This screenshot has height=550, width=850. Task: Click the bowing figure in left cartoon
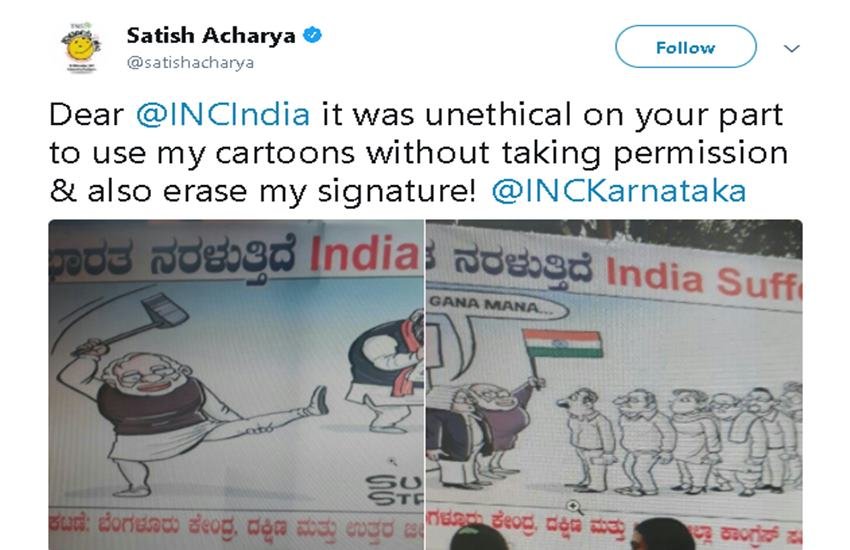tap(386, 370)
